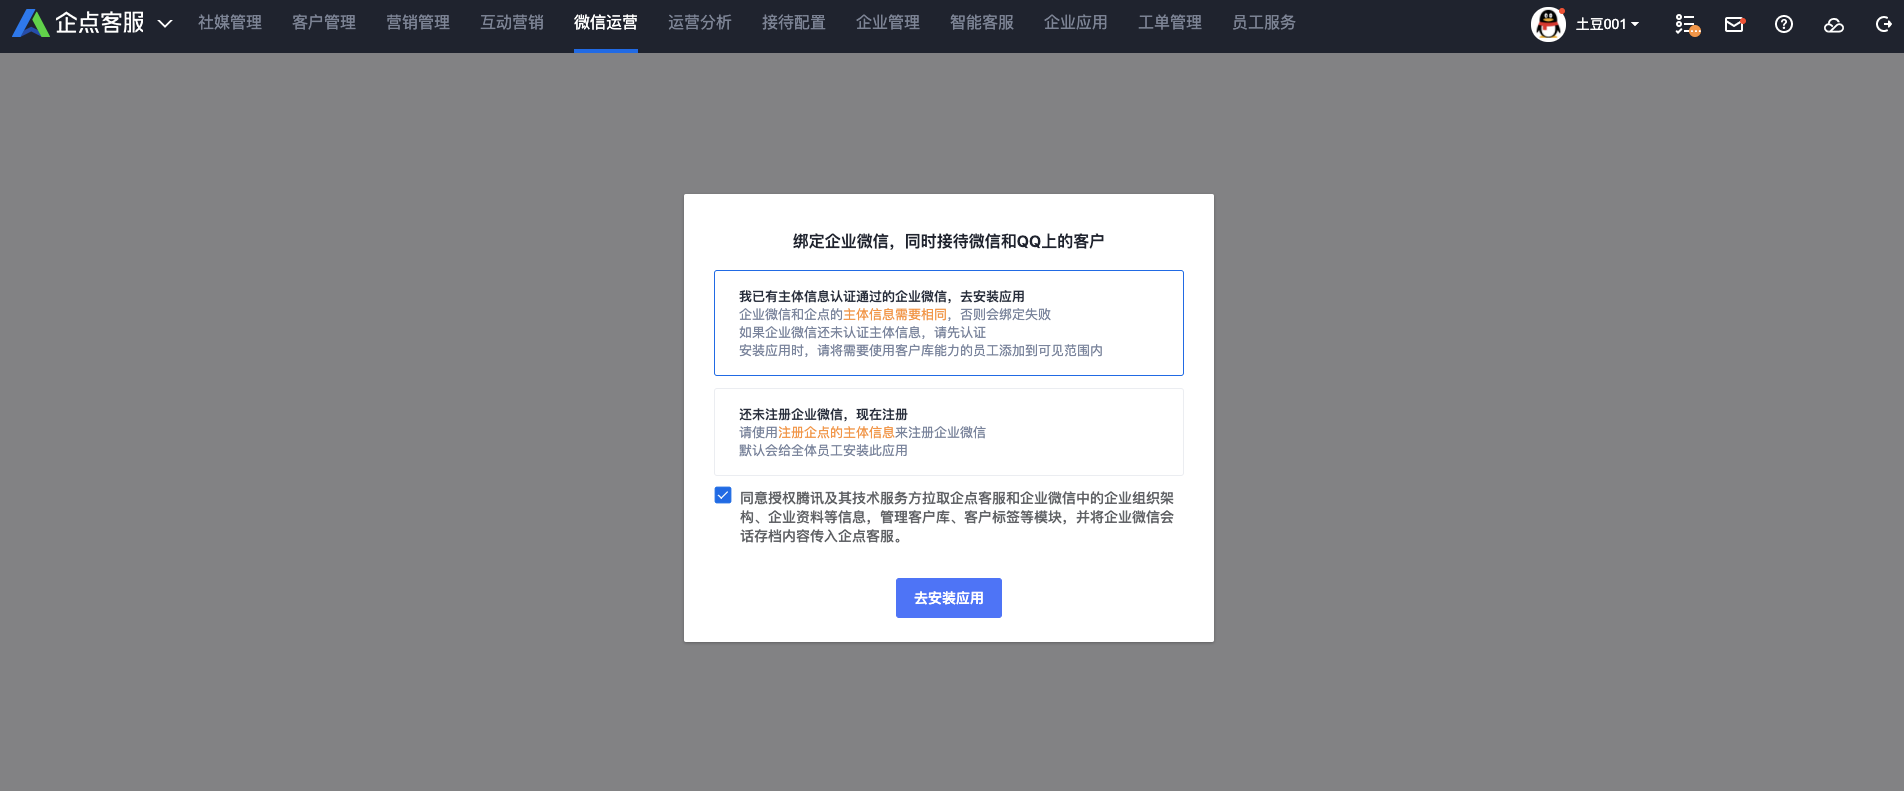Screen dimensions: 1904x791
Task: Navigate to 智能客服
Action: click(982, 23)
